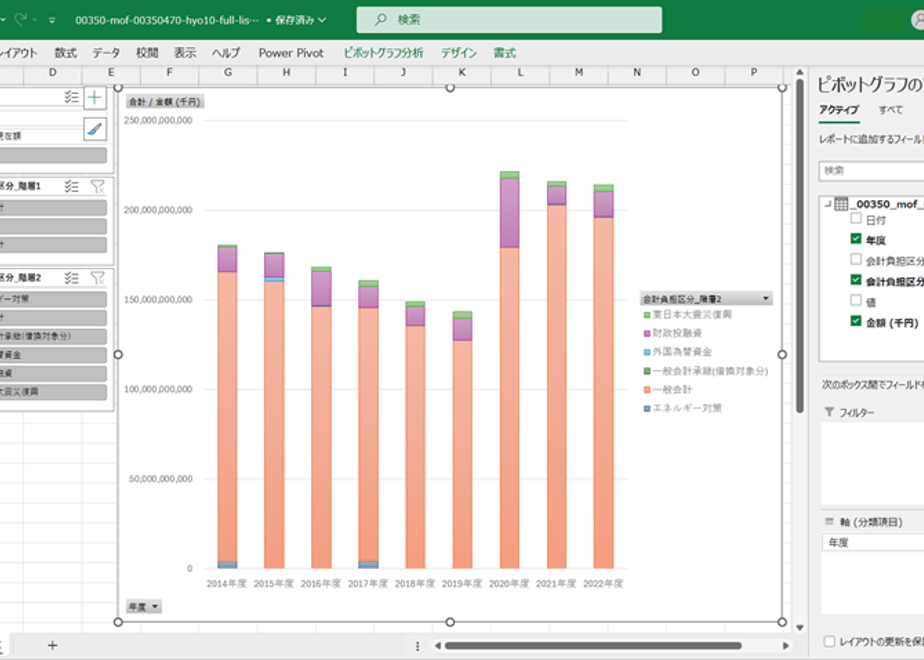This screenshot has height=660, width=924.
Task: Click the field list 検索 input
Action: pyautogui.click(x=871, y=171)
